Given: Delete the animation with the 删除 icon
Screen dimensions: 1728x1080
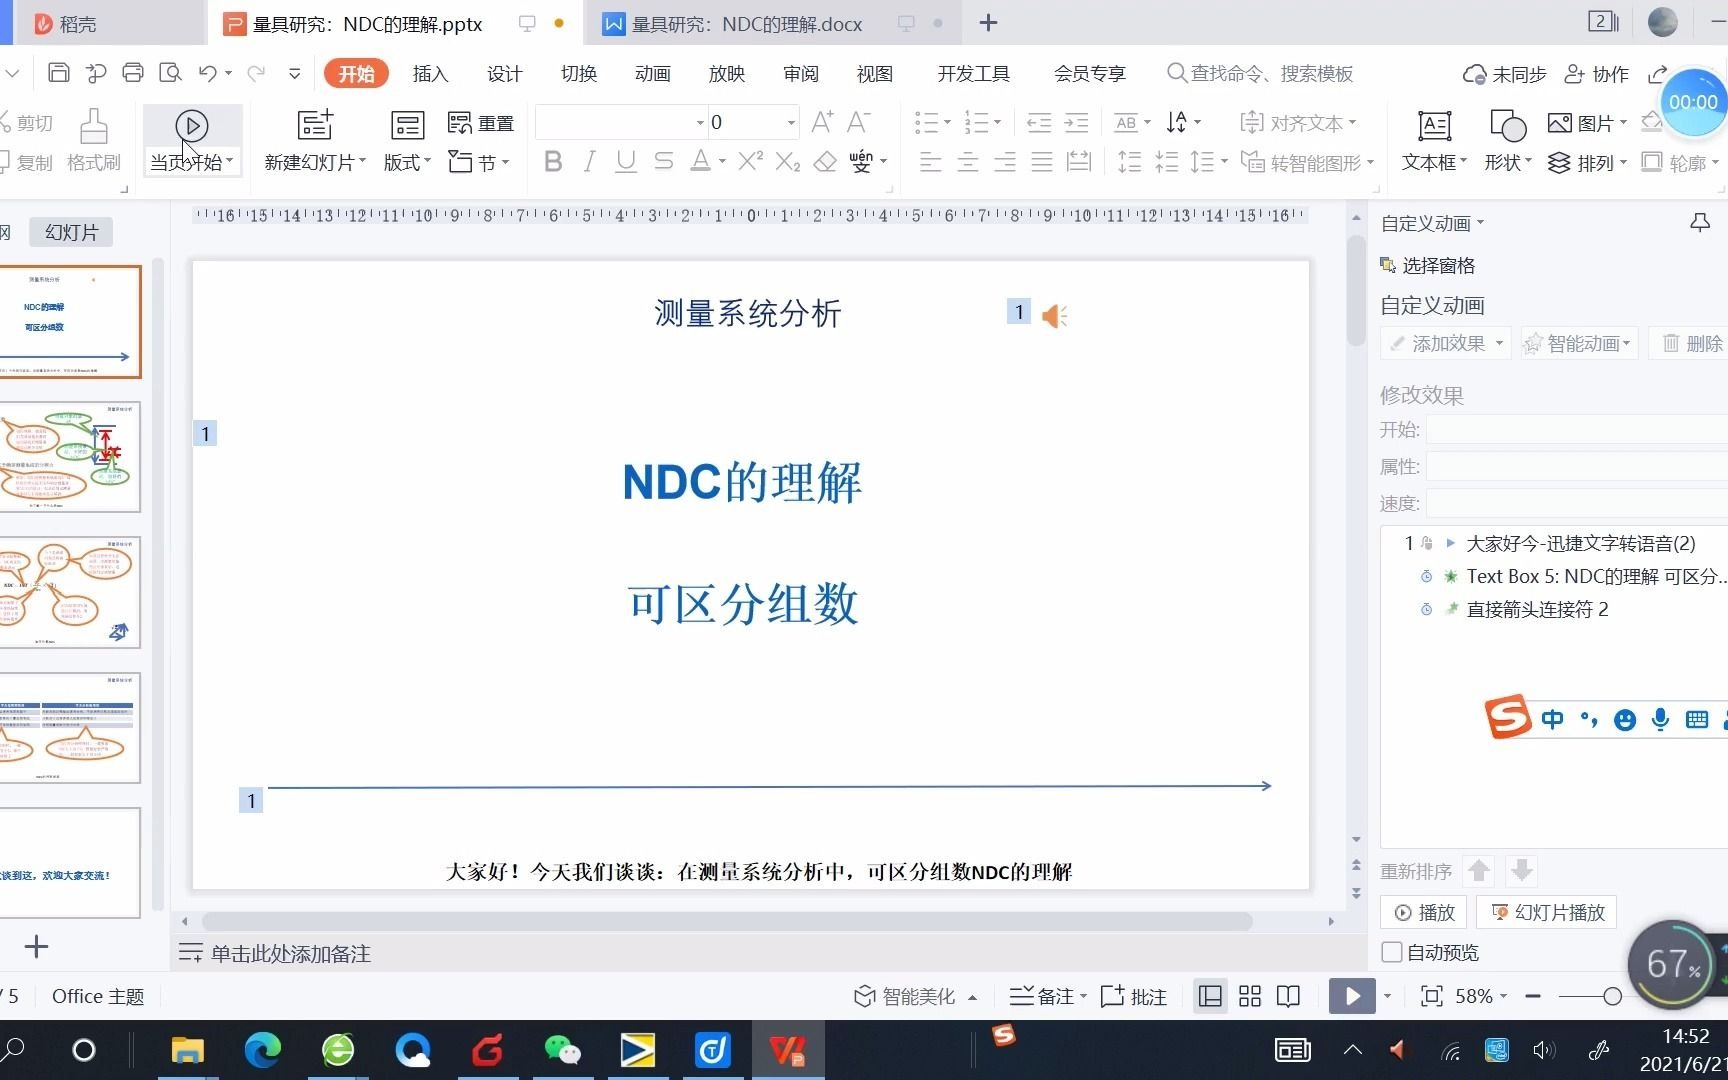Looking at the screenshot, I should click(1691, 342).
